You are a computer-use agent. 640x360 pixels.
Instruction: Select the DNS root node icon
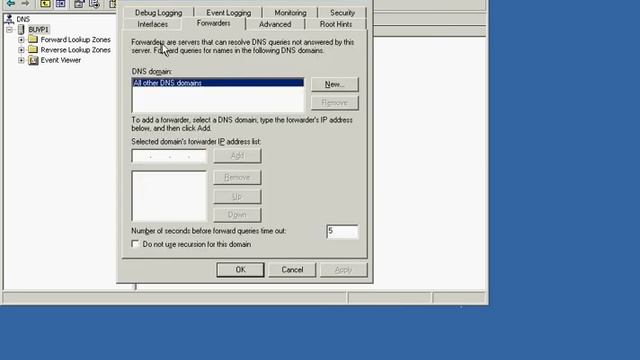[9, 19]
